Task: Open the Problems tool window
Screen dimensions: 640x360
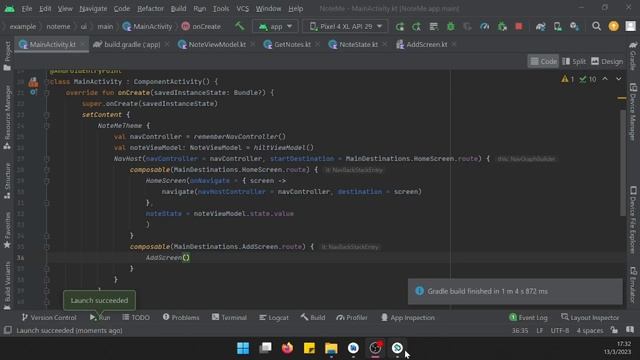Action: click(x=181, y=318)
